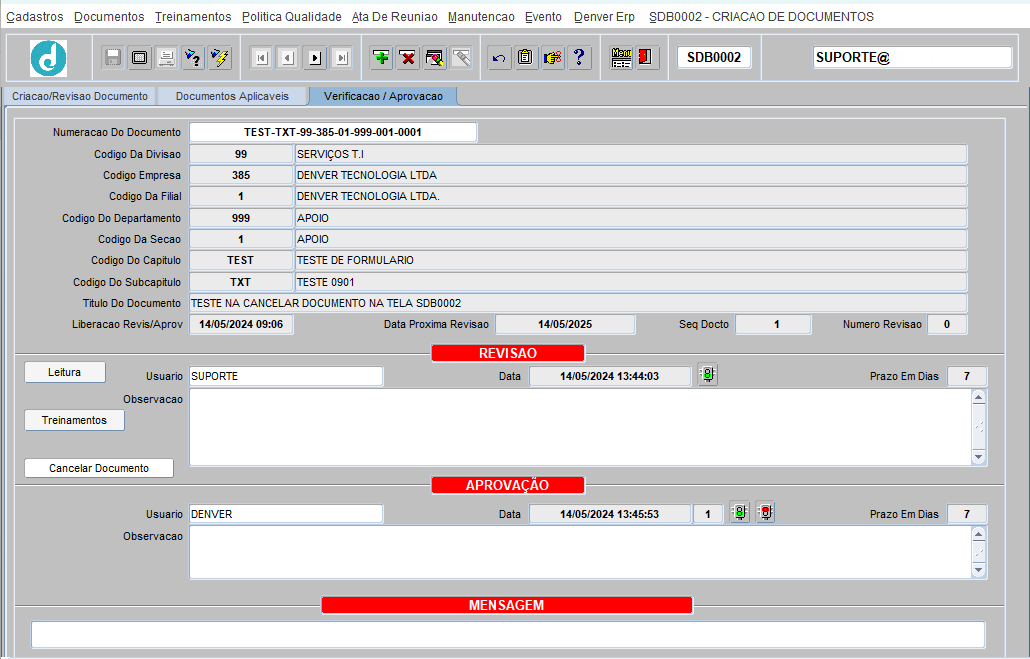Click the Cancelar Documento button
The image size is (1030, 659).
tap(99, 468)
